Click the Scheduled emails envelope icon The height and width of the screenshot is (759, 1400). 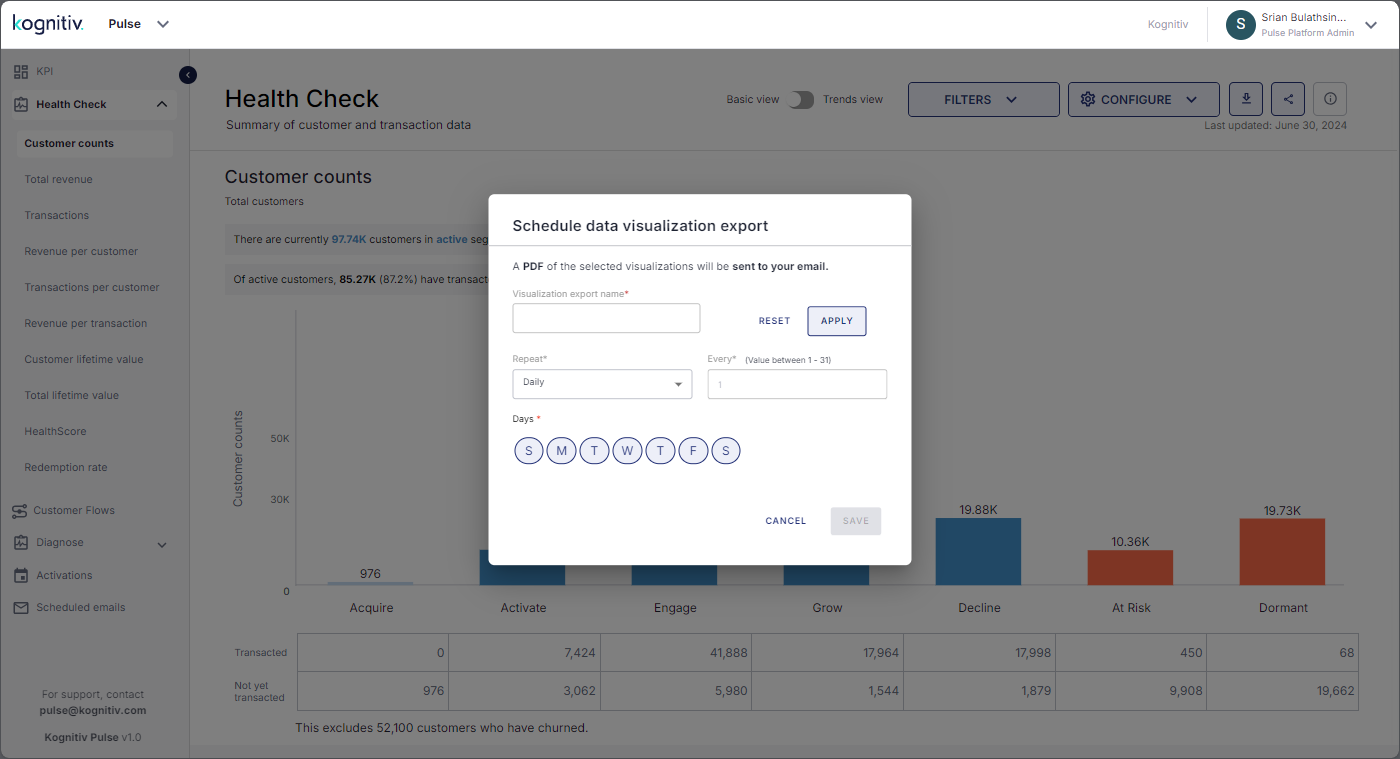click(21, 608)
